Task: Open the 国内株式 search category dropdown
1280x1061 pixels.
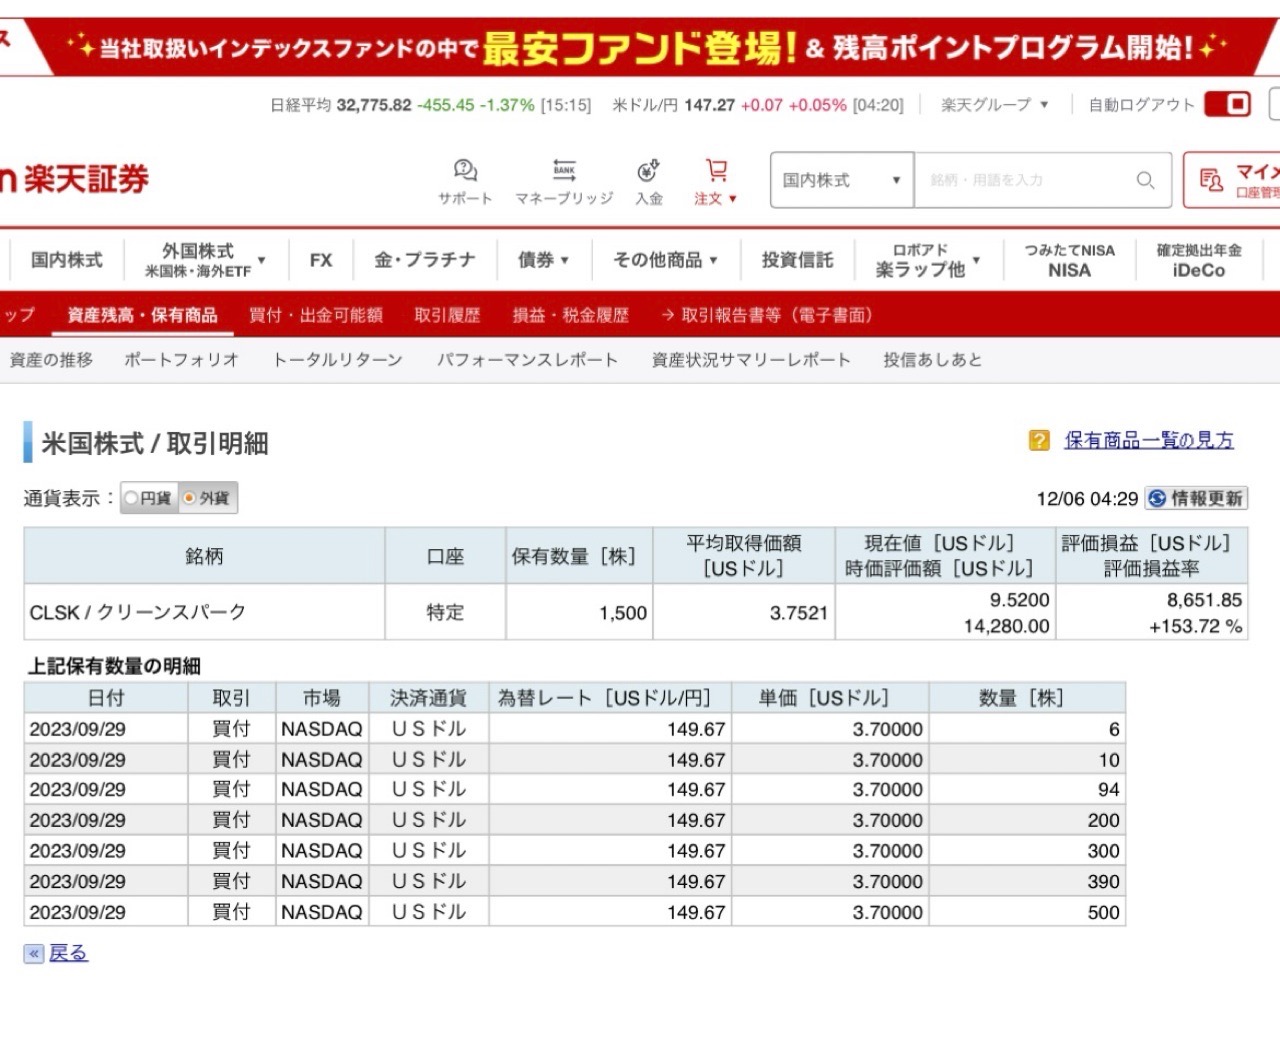Action: [x=842, y=180]
